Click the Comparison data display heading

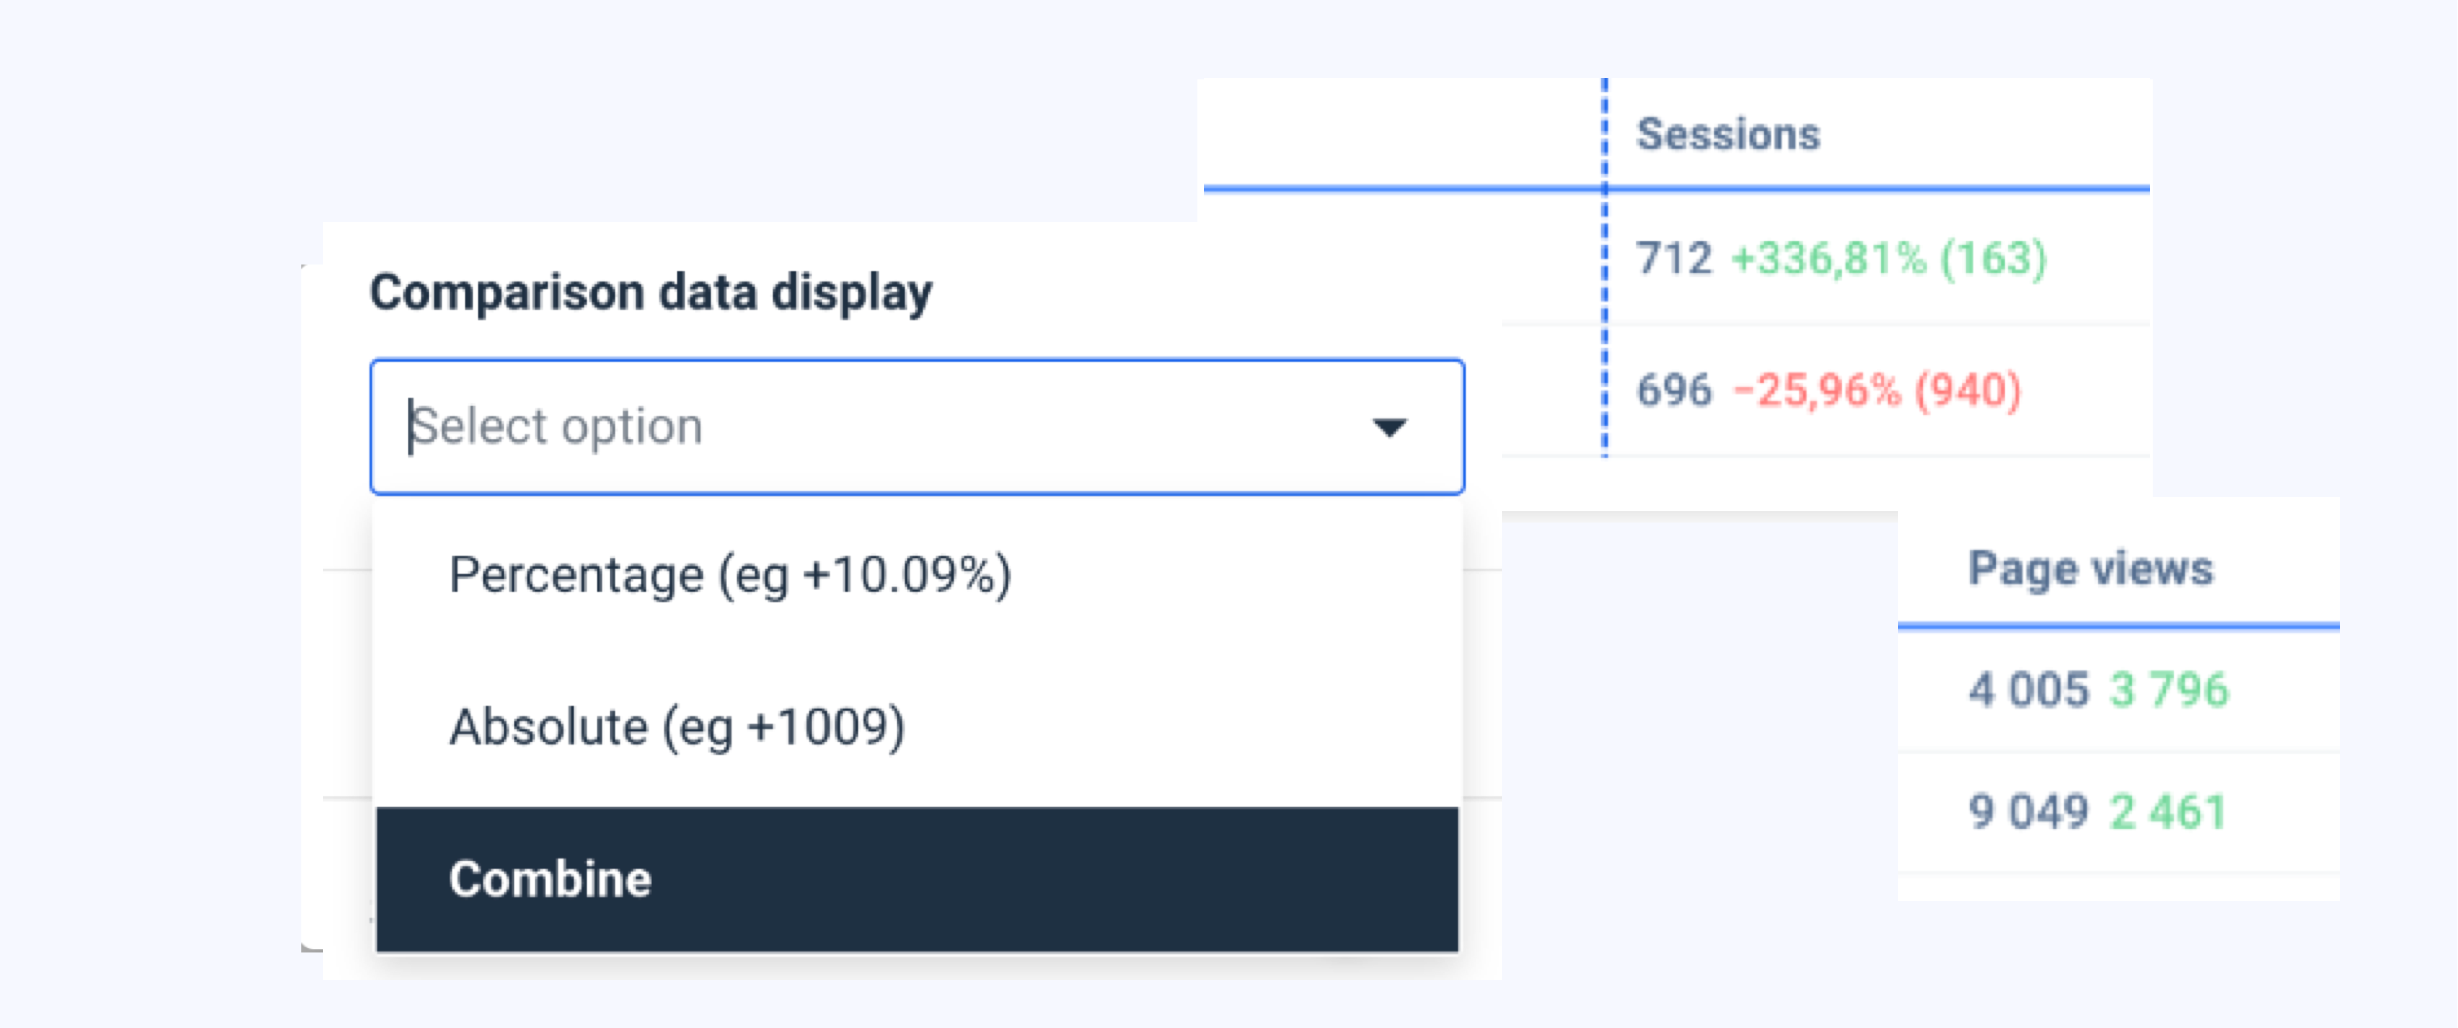click(x=651, y=291)
